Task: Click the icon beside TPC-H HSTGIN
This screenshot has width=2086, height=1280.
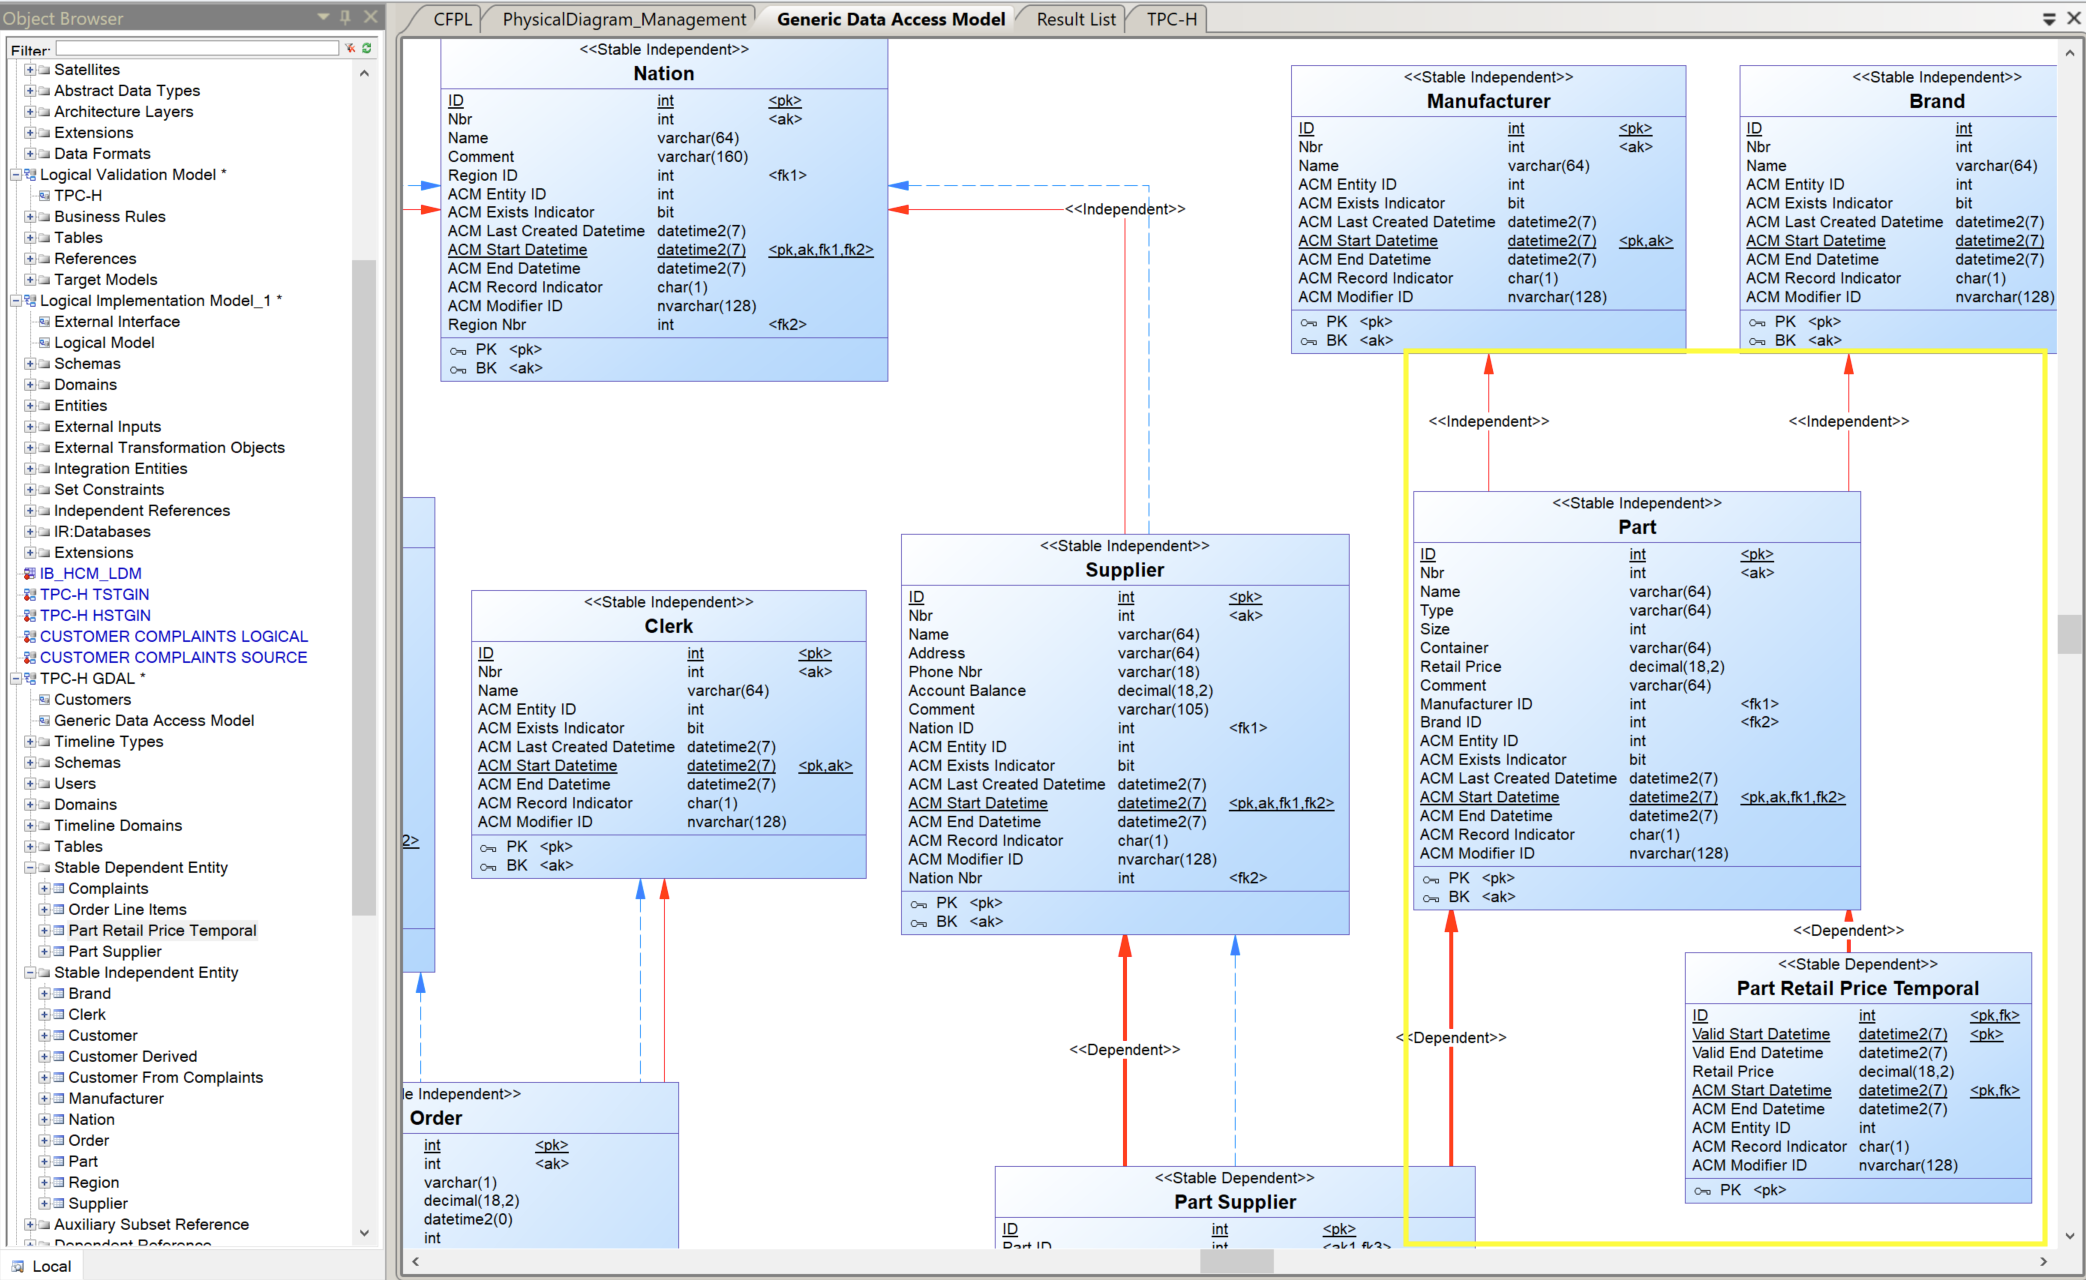Action: point(30,616)
